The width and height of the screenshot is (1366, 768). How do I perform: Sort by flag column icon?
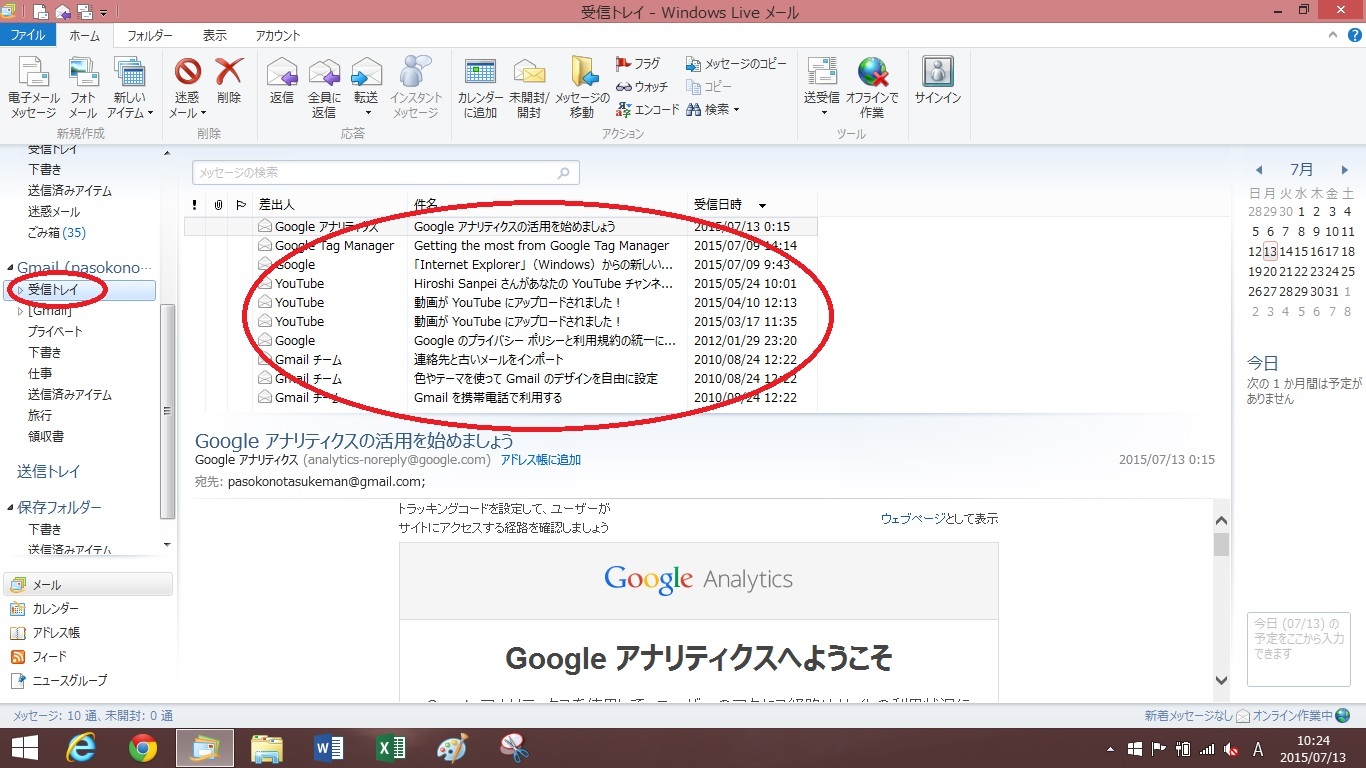pyautogui.click(x=241, y=204)
